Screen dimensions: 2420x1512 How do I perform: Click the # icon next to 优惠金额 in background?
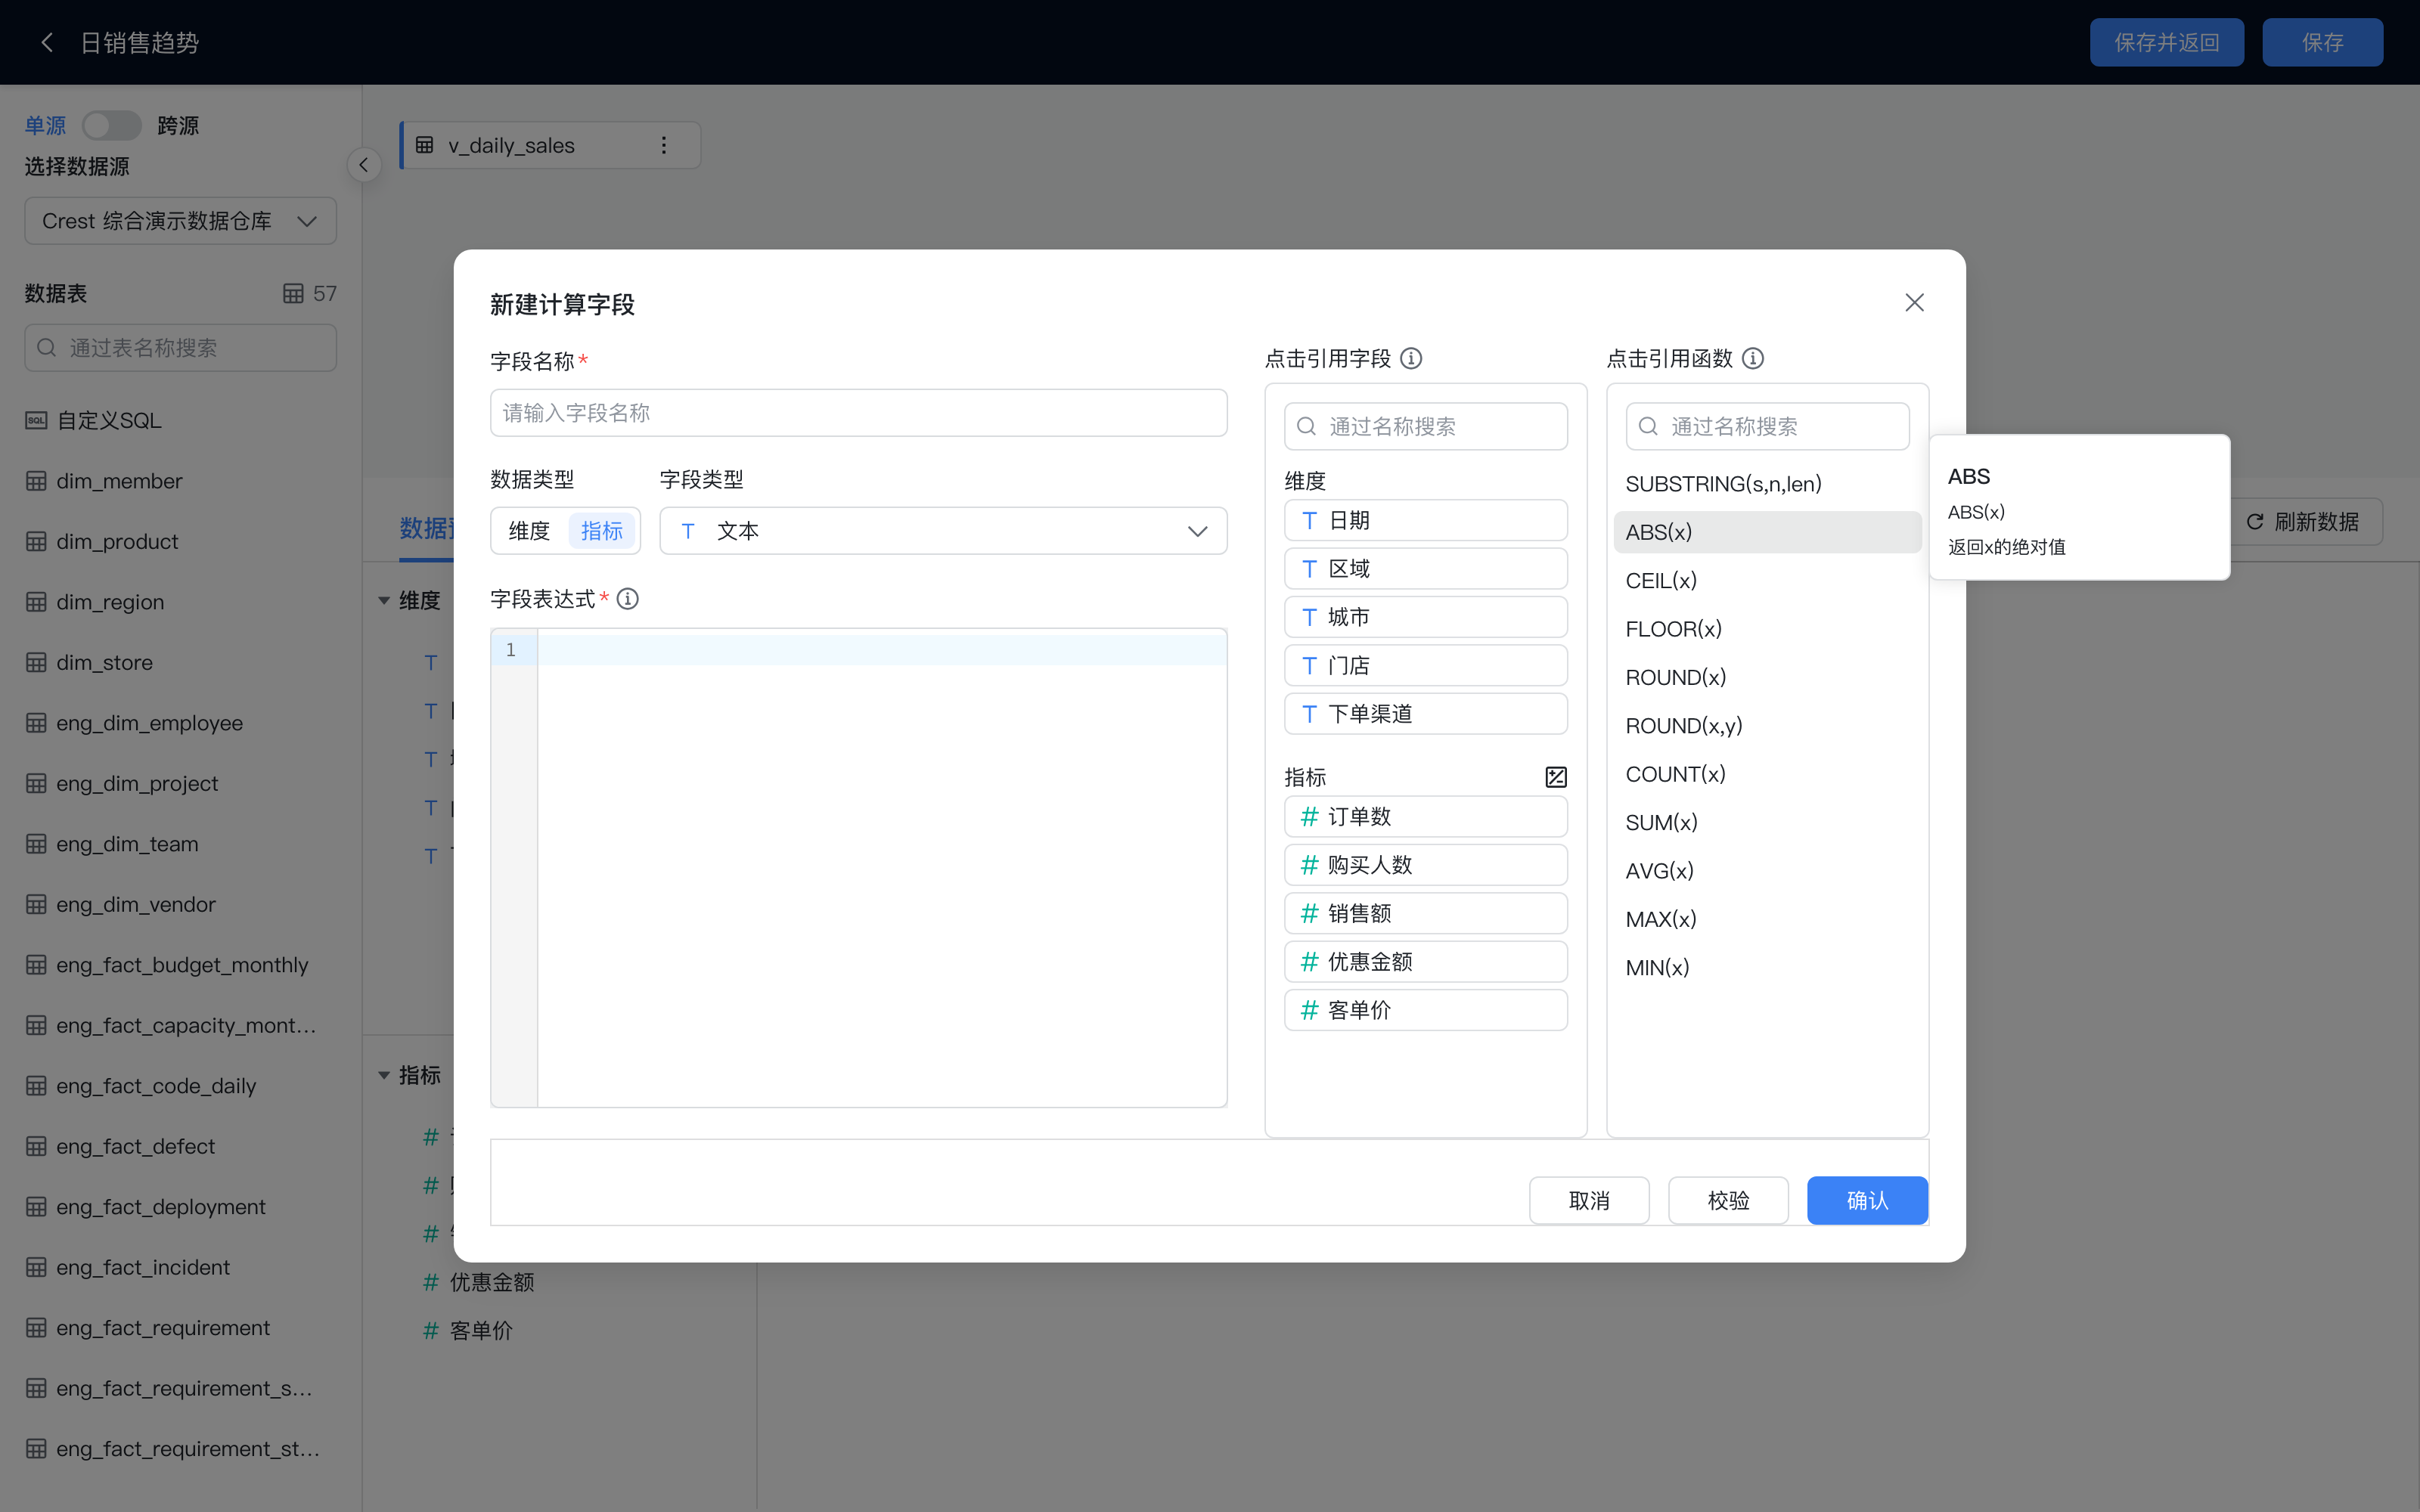[431, 1282]
